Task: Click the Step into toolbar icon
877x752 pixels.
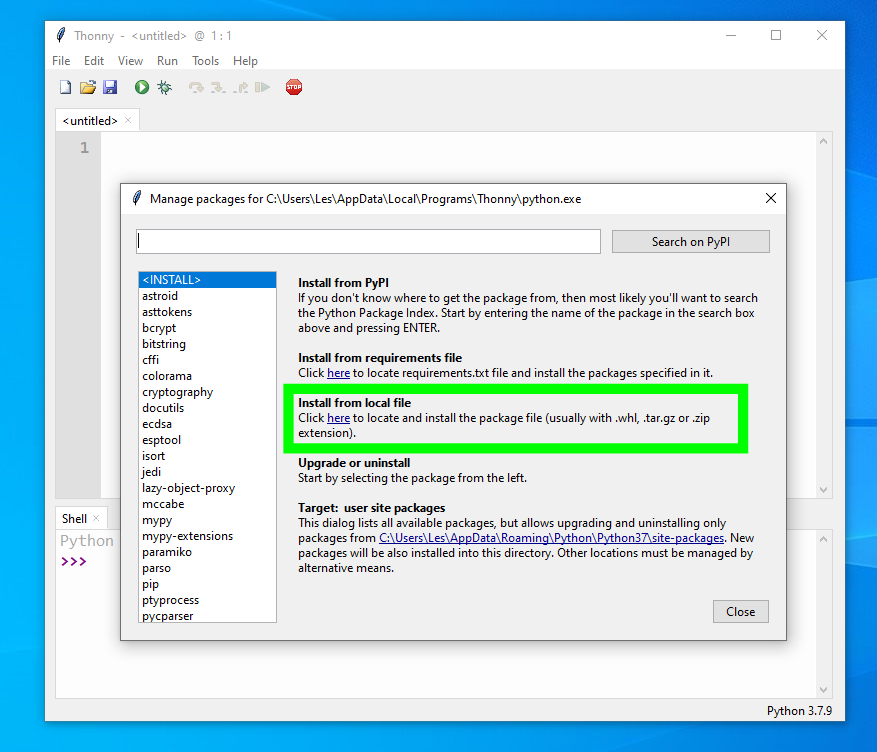Action: (218, 87)
